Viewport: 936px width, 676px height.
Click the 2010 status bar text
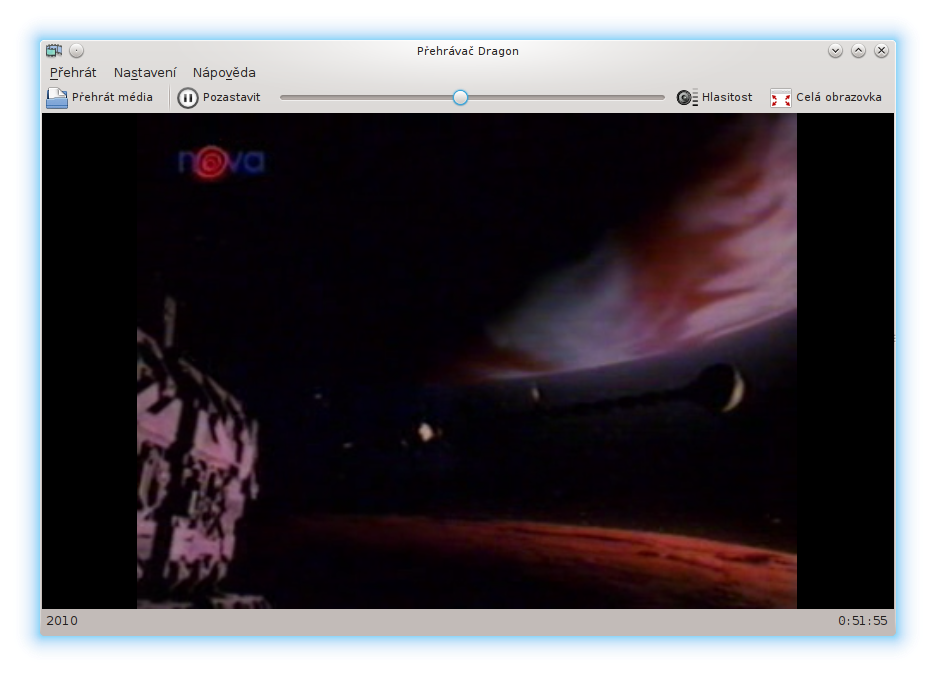tap(62, 621)
